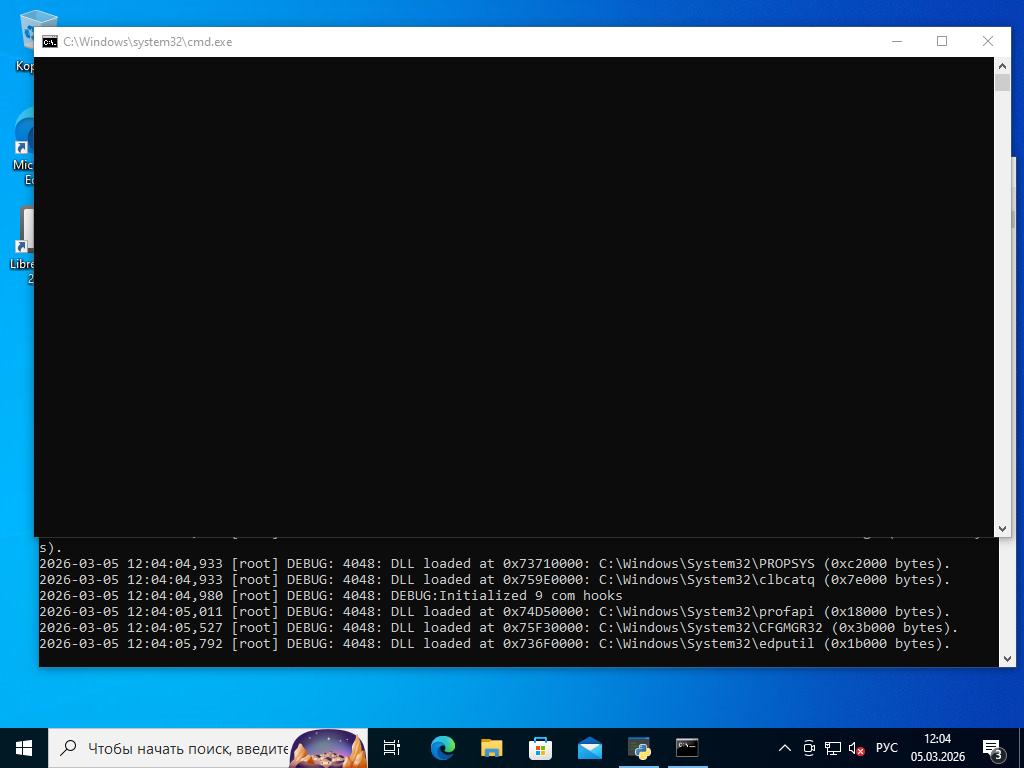Click the Windows Start button
The height and width of the screenshot is (768, 1024).
tap(24, 747)
